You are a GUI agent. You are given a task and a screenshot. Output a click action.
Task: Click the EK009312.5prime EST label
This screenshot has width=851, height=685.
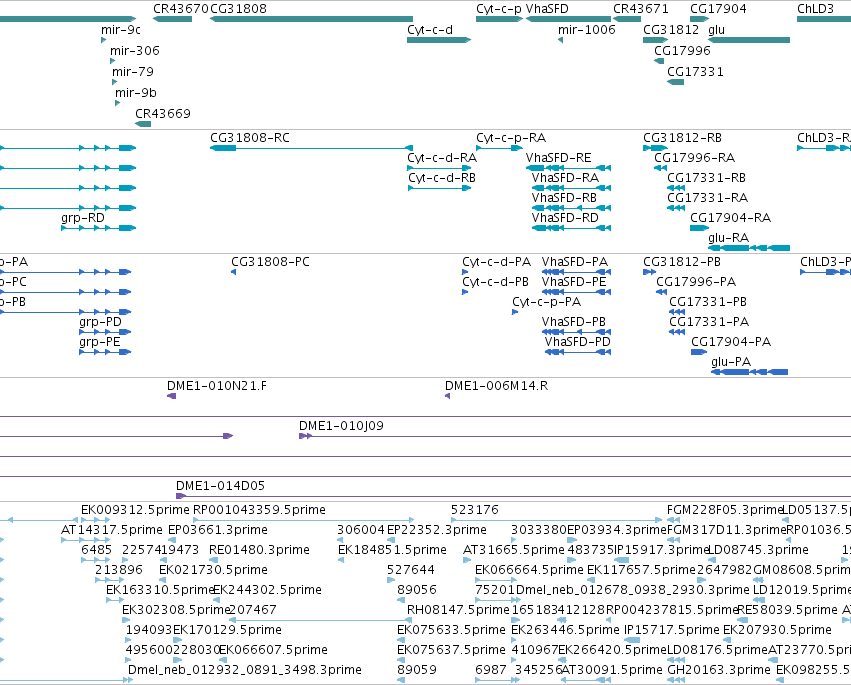pyautogui.click(x=136, y=510)
